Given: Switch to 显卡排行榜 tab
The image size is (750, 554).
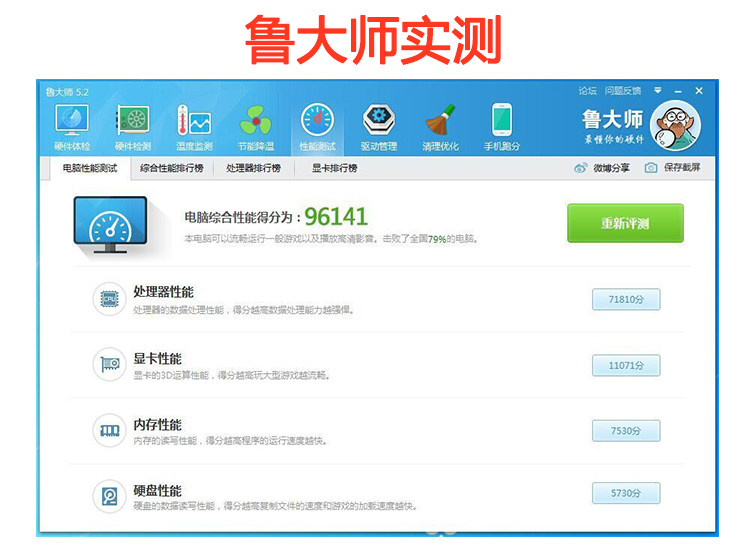Looking at the screenshot, I should (335, 168).
